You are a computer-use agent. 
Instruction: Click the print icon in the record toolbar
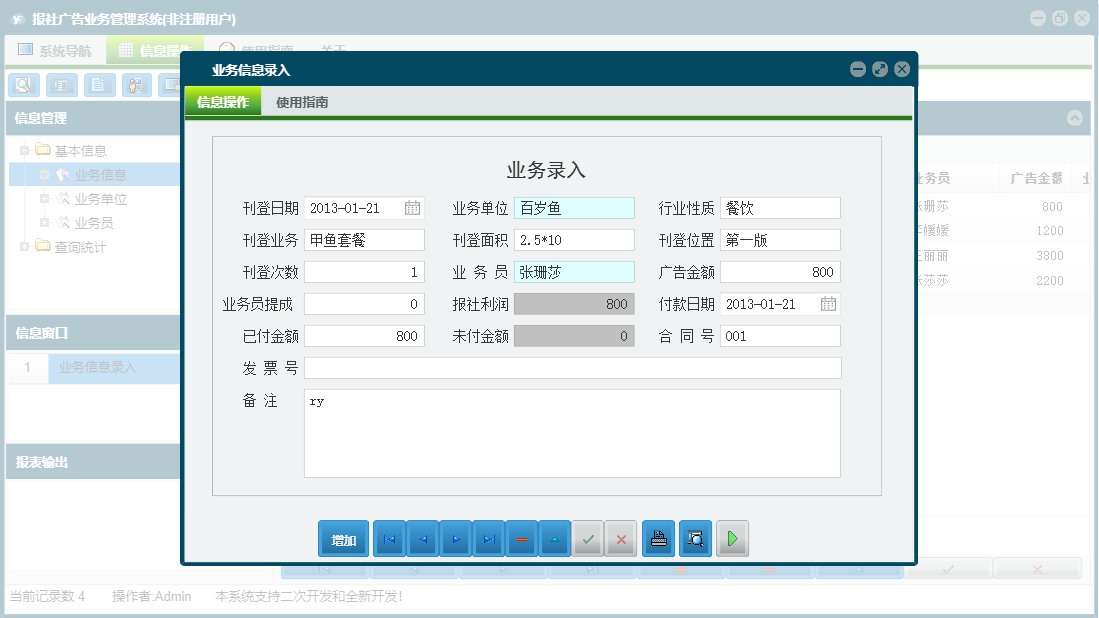[657, 538]
